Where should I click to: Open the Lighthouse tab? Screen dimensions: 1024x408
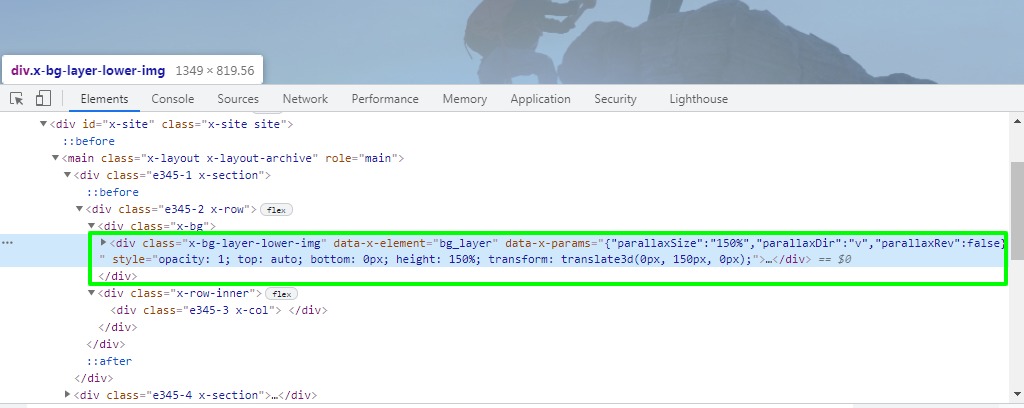coord(698,99)
